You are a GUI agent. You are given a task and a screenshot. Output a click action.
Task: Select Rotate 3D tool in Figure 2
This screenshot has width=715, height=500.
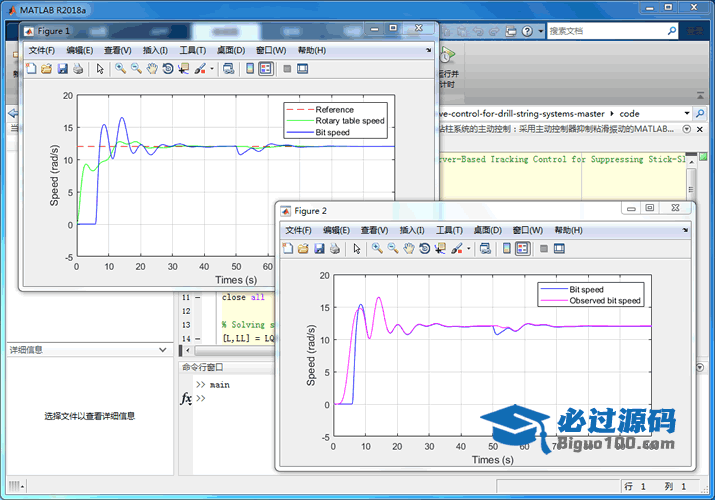tap(425, 248)
